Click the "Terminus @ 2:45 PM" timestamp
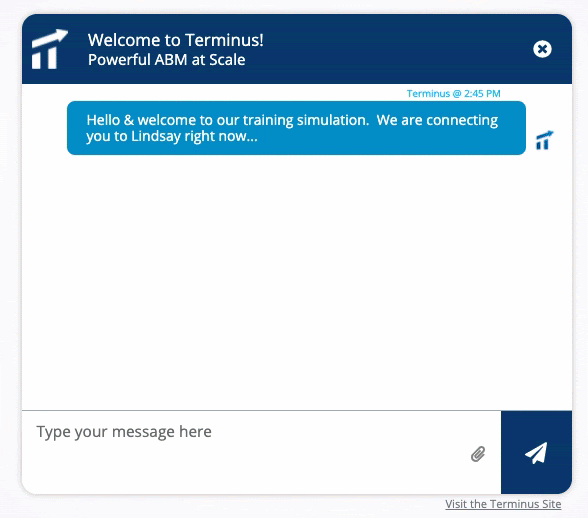 [453, 93]
